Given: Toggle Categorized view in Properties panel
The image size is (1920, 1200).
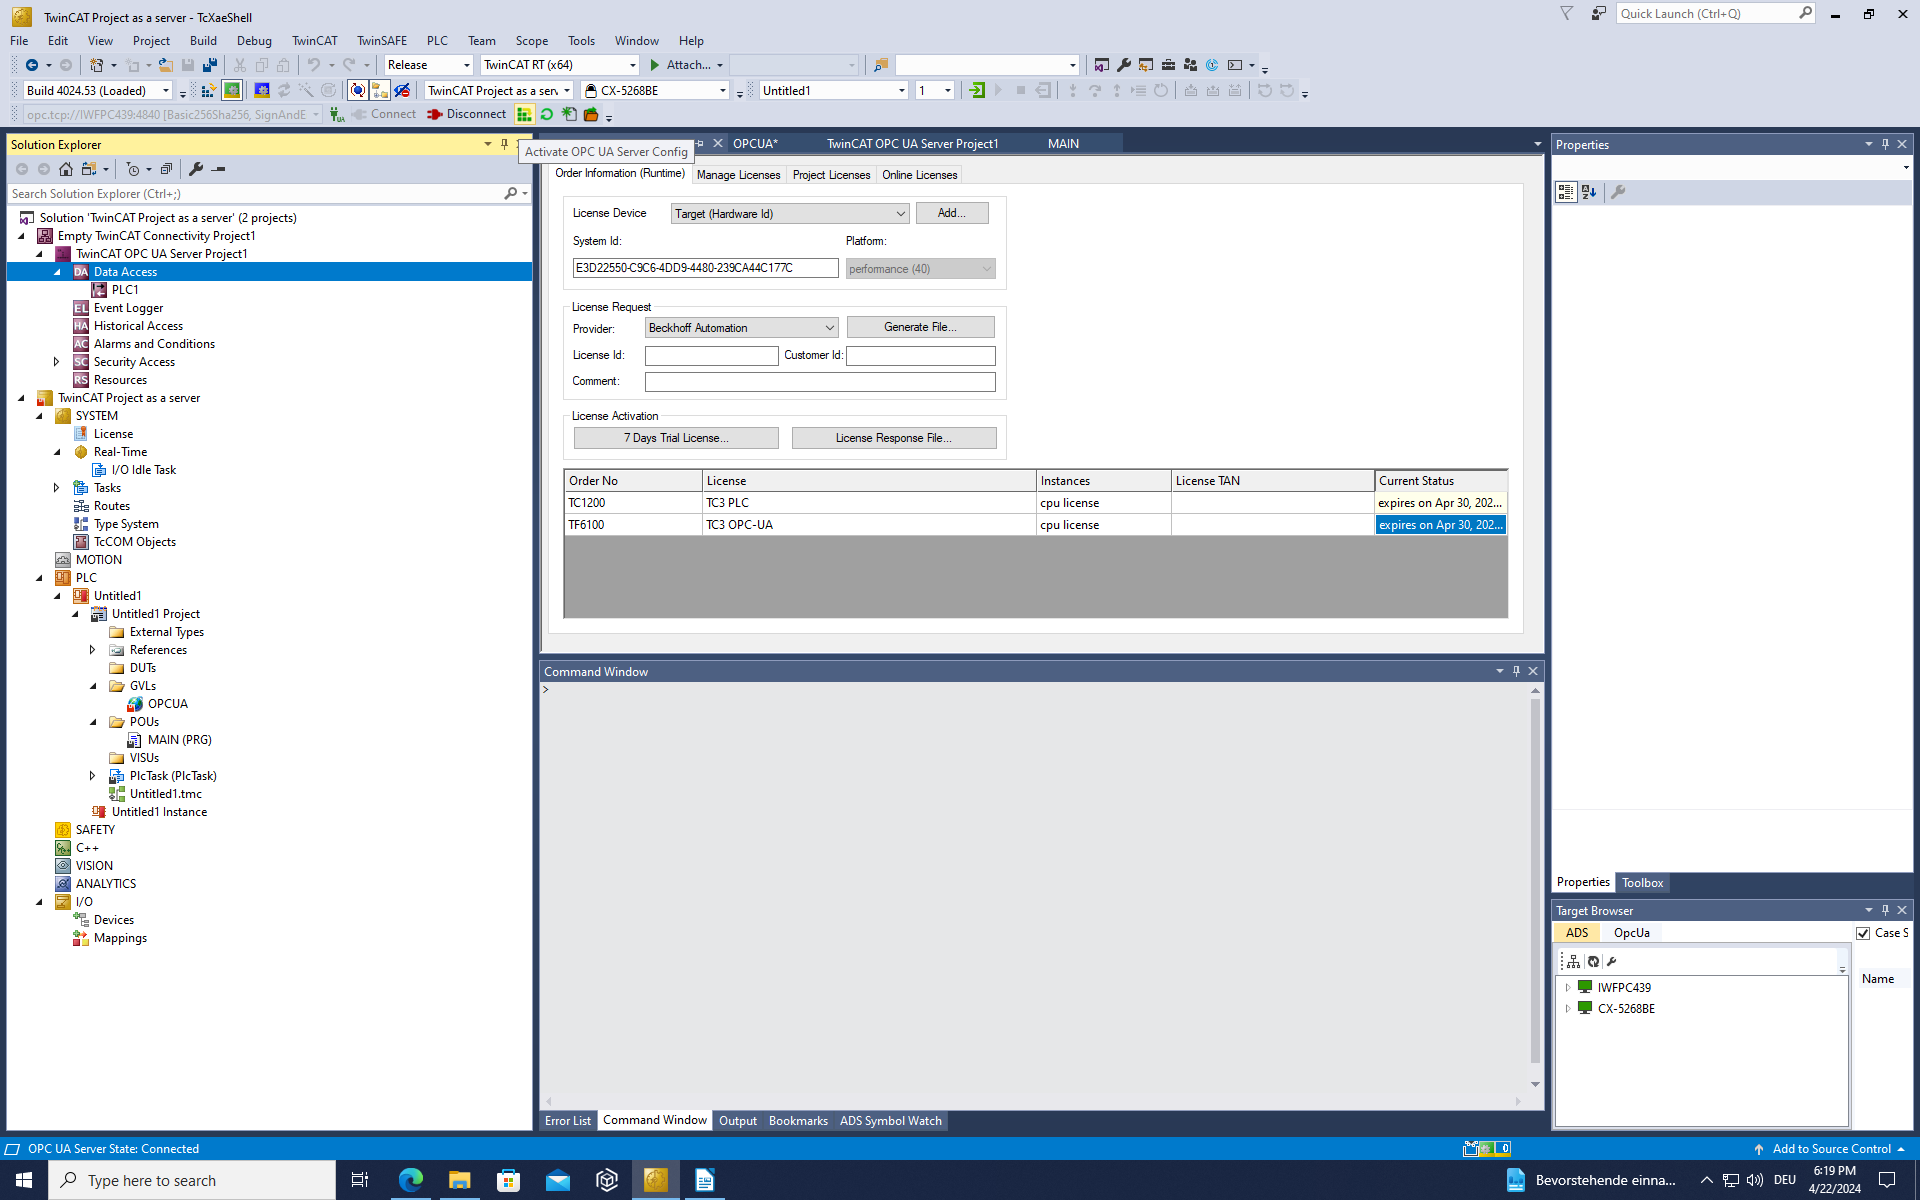Looking at the screenshot, I should point(1566,192).
